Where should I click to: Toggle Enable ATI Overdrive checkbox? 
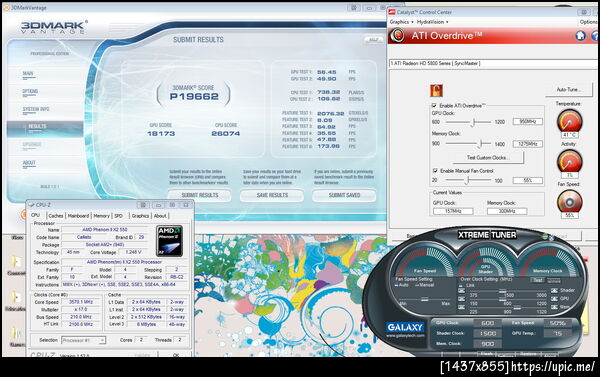tap(434, 106)
